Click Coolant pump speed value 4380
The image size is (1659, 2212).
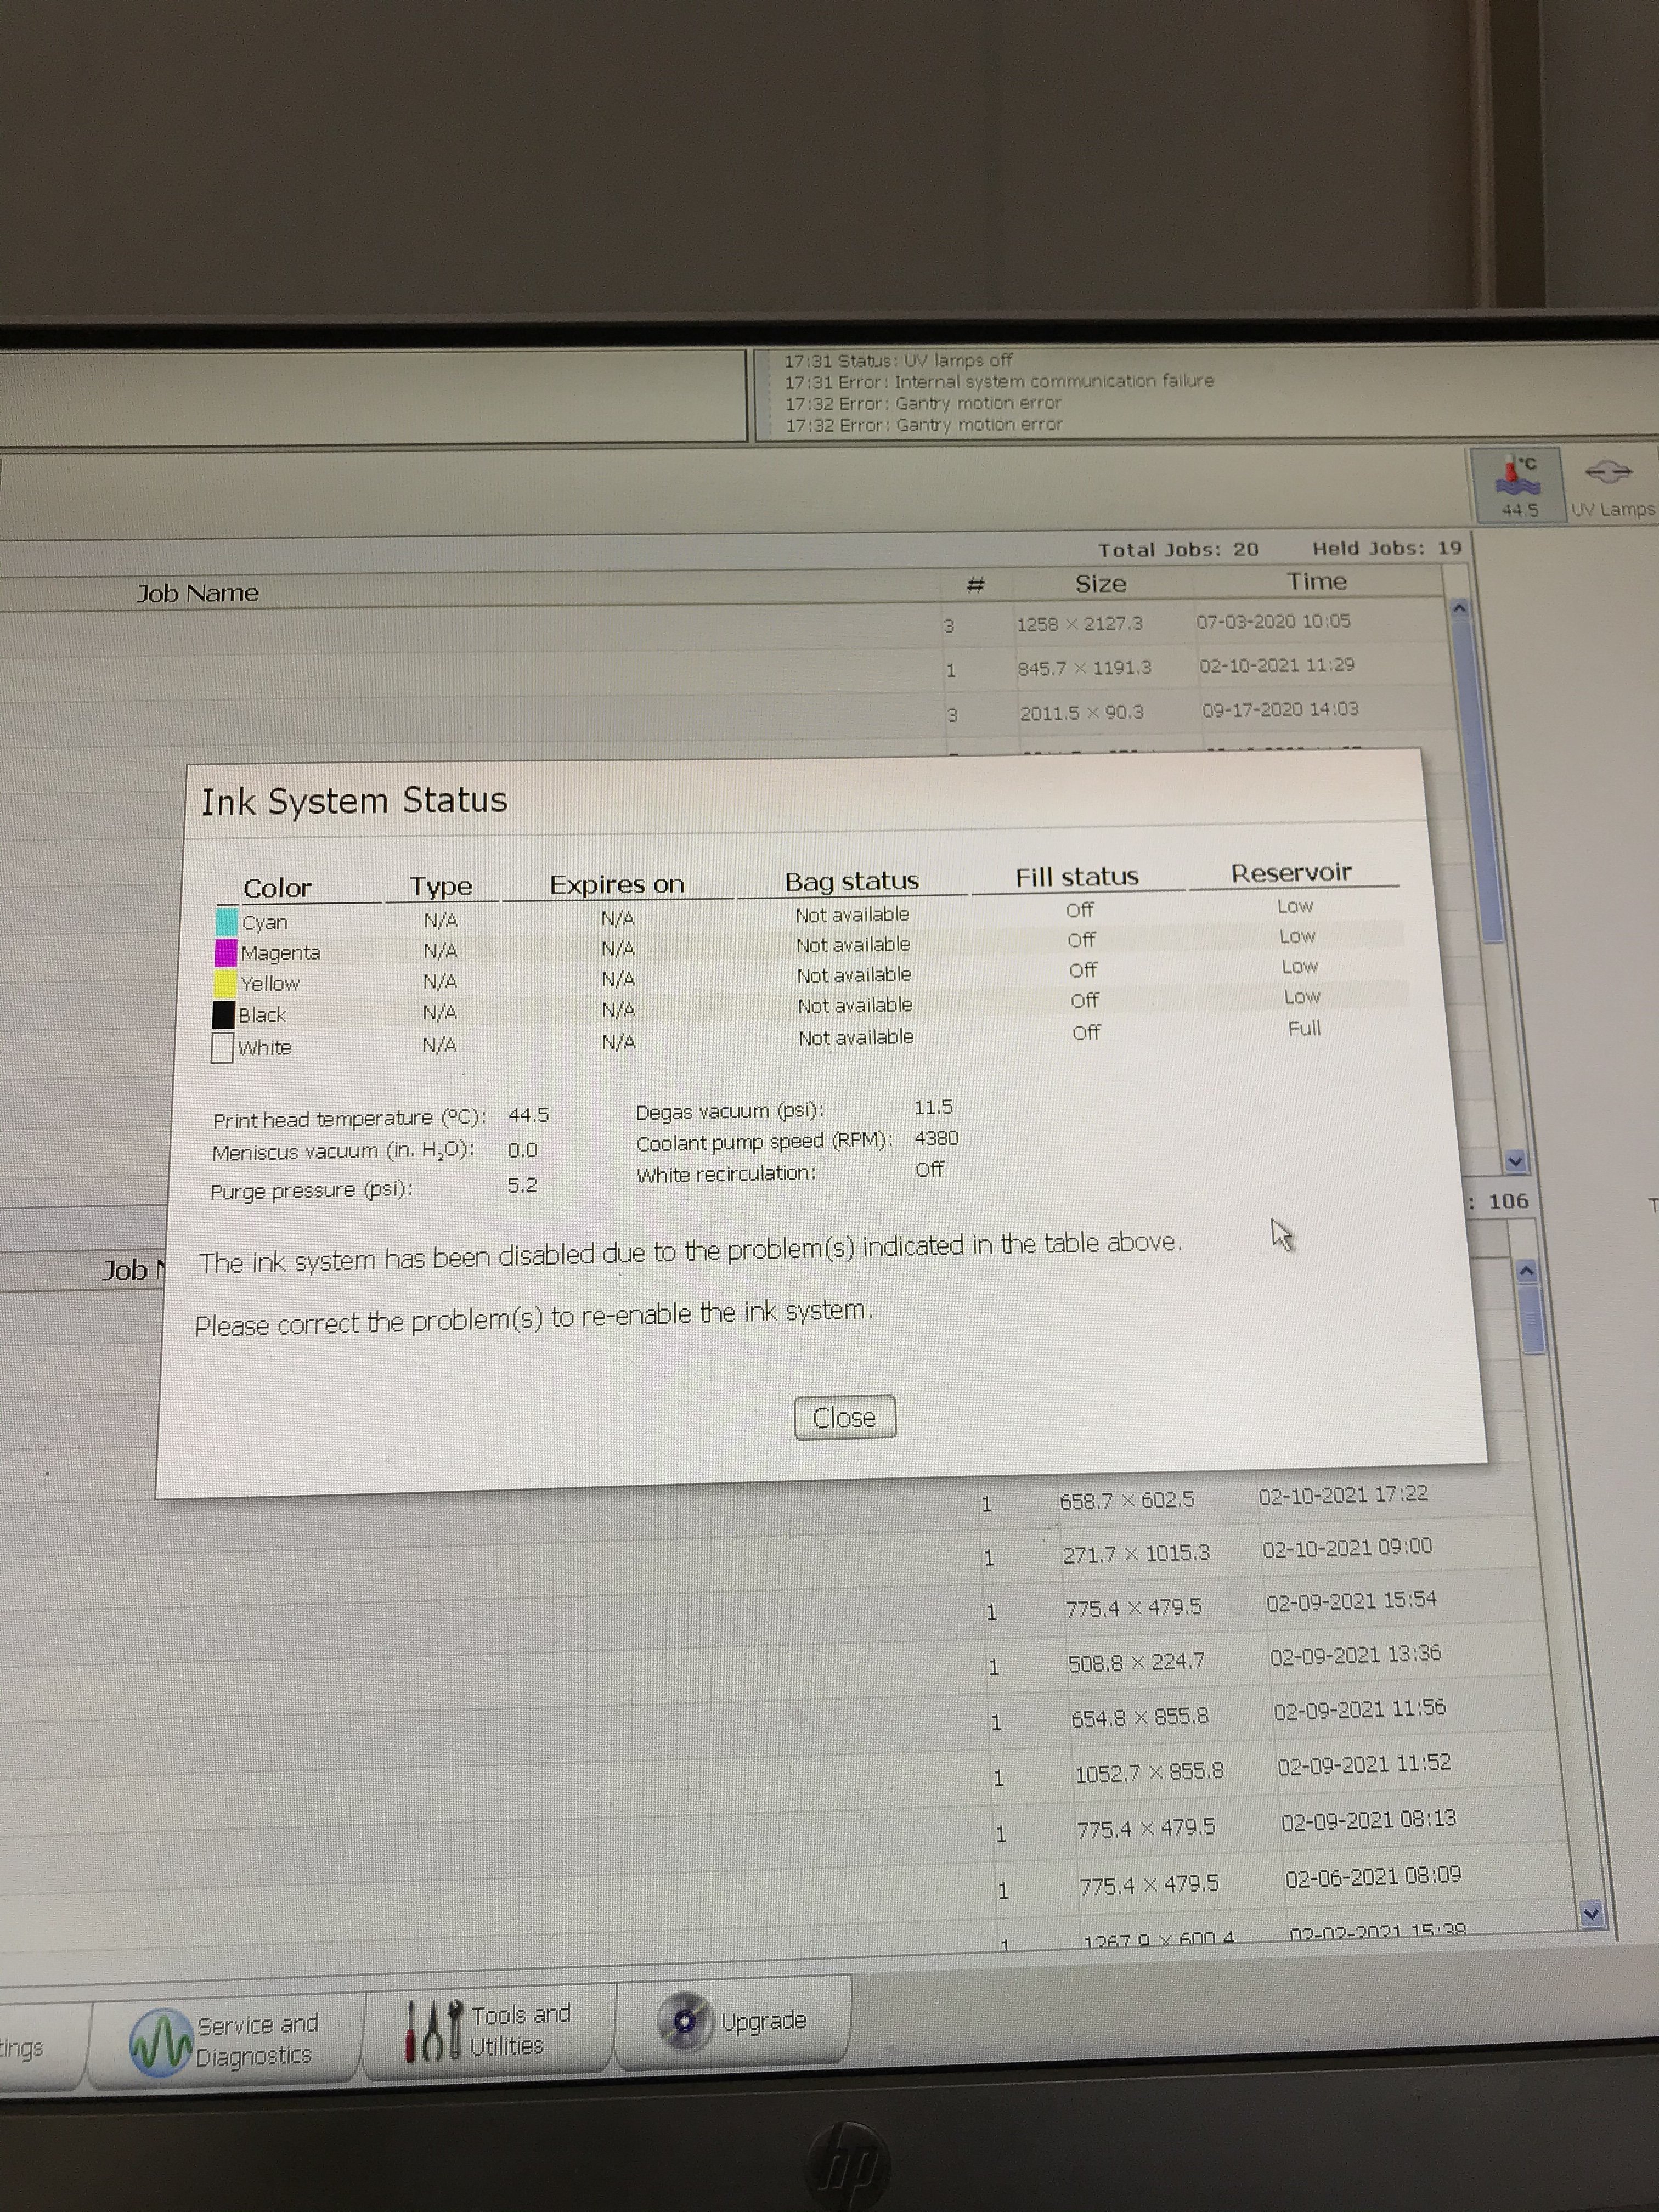click(x=936, y=1138)
